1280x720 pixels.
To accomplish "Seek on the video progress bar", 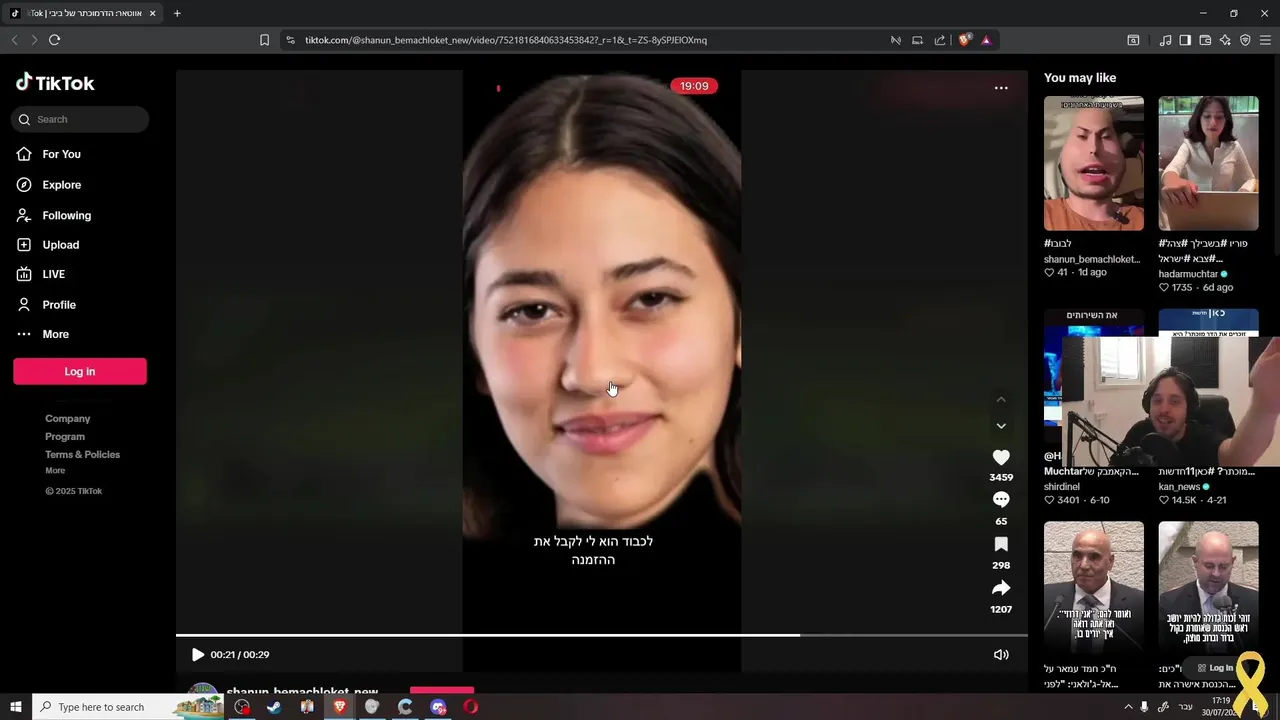I will pos(602,635).
